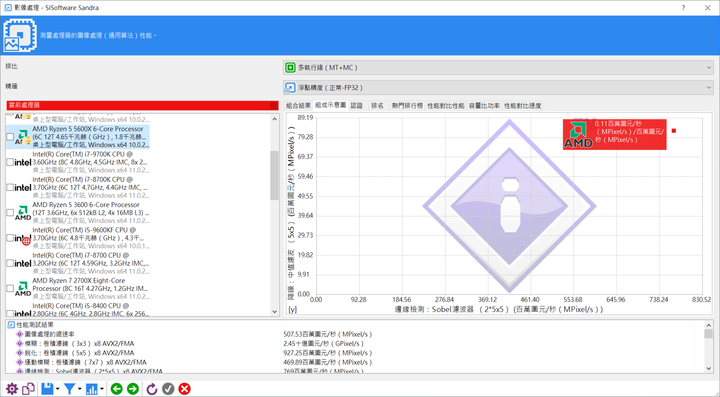The width and height of the screenshot is (720, 397).
Task: Select the 2.45 GPixel/s blur result value
Action: coord(323,343)
